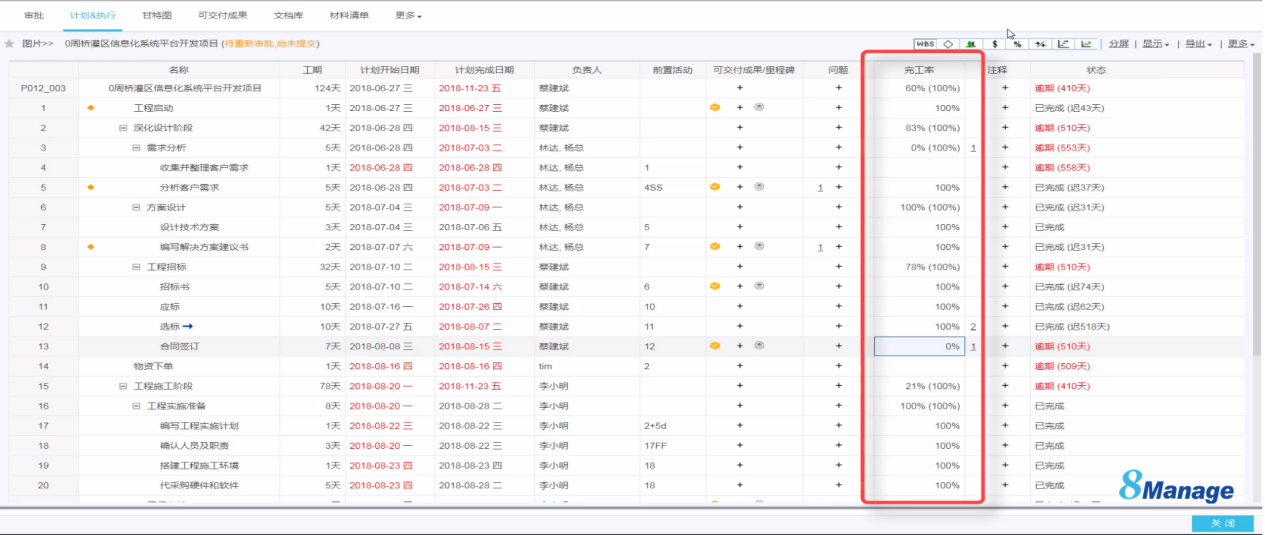
Task: Click the percent sign toolbar icon
Action: pyautogui.click(x=1017, y=44)
